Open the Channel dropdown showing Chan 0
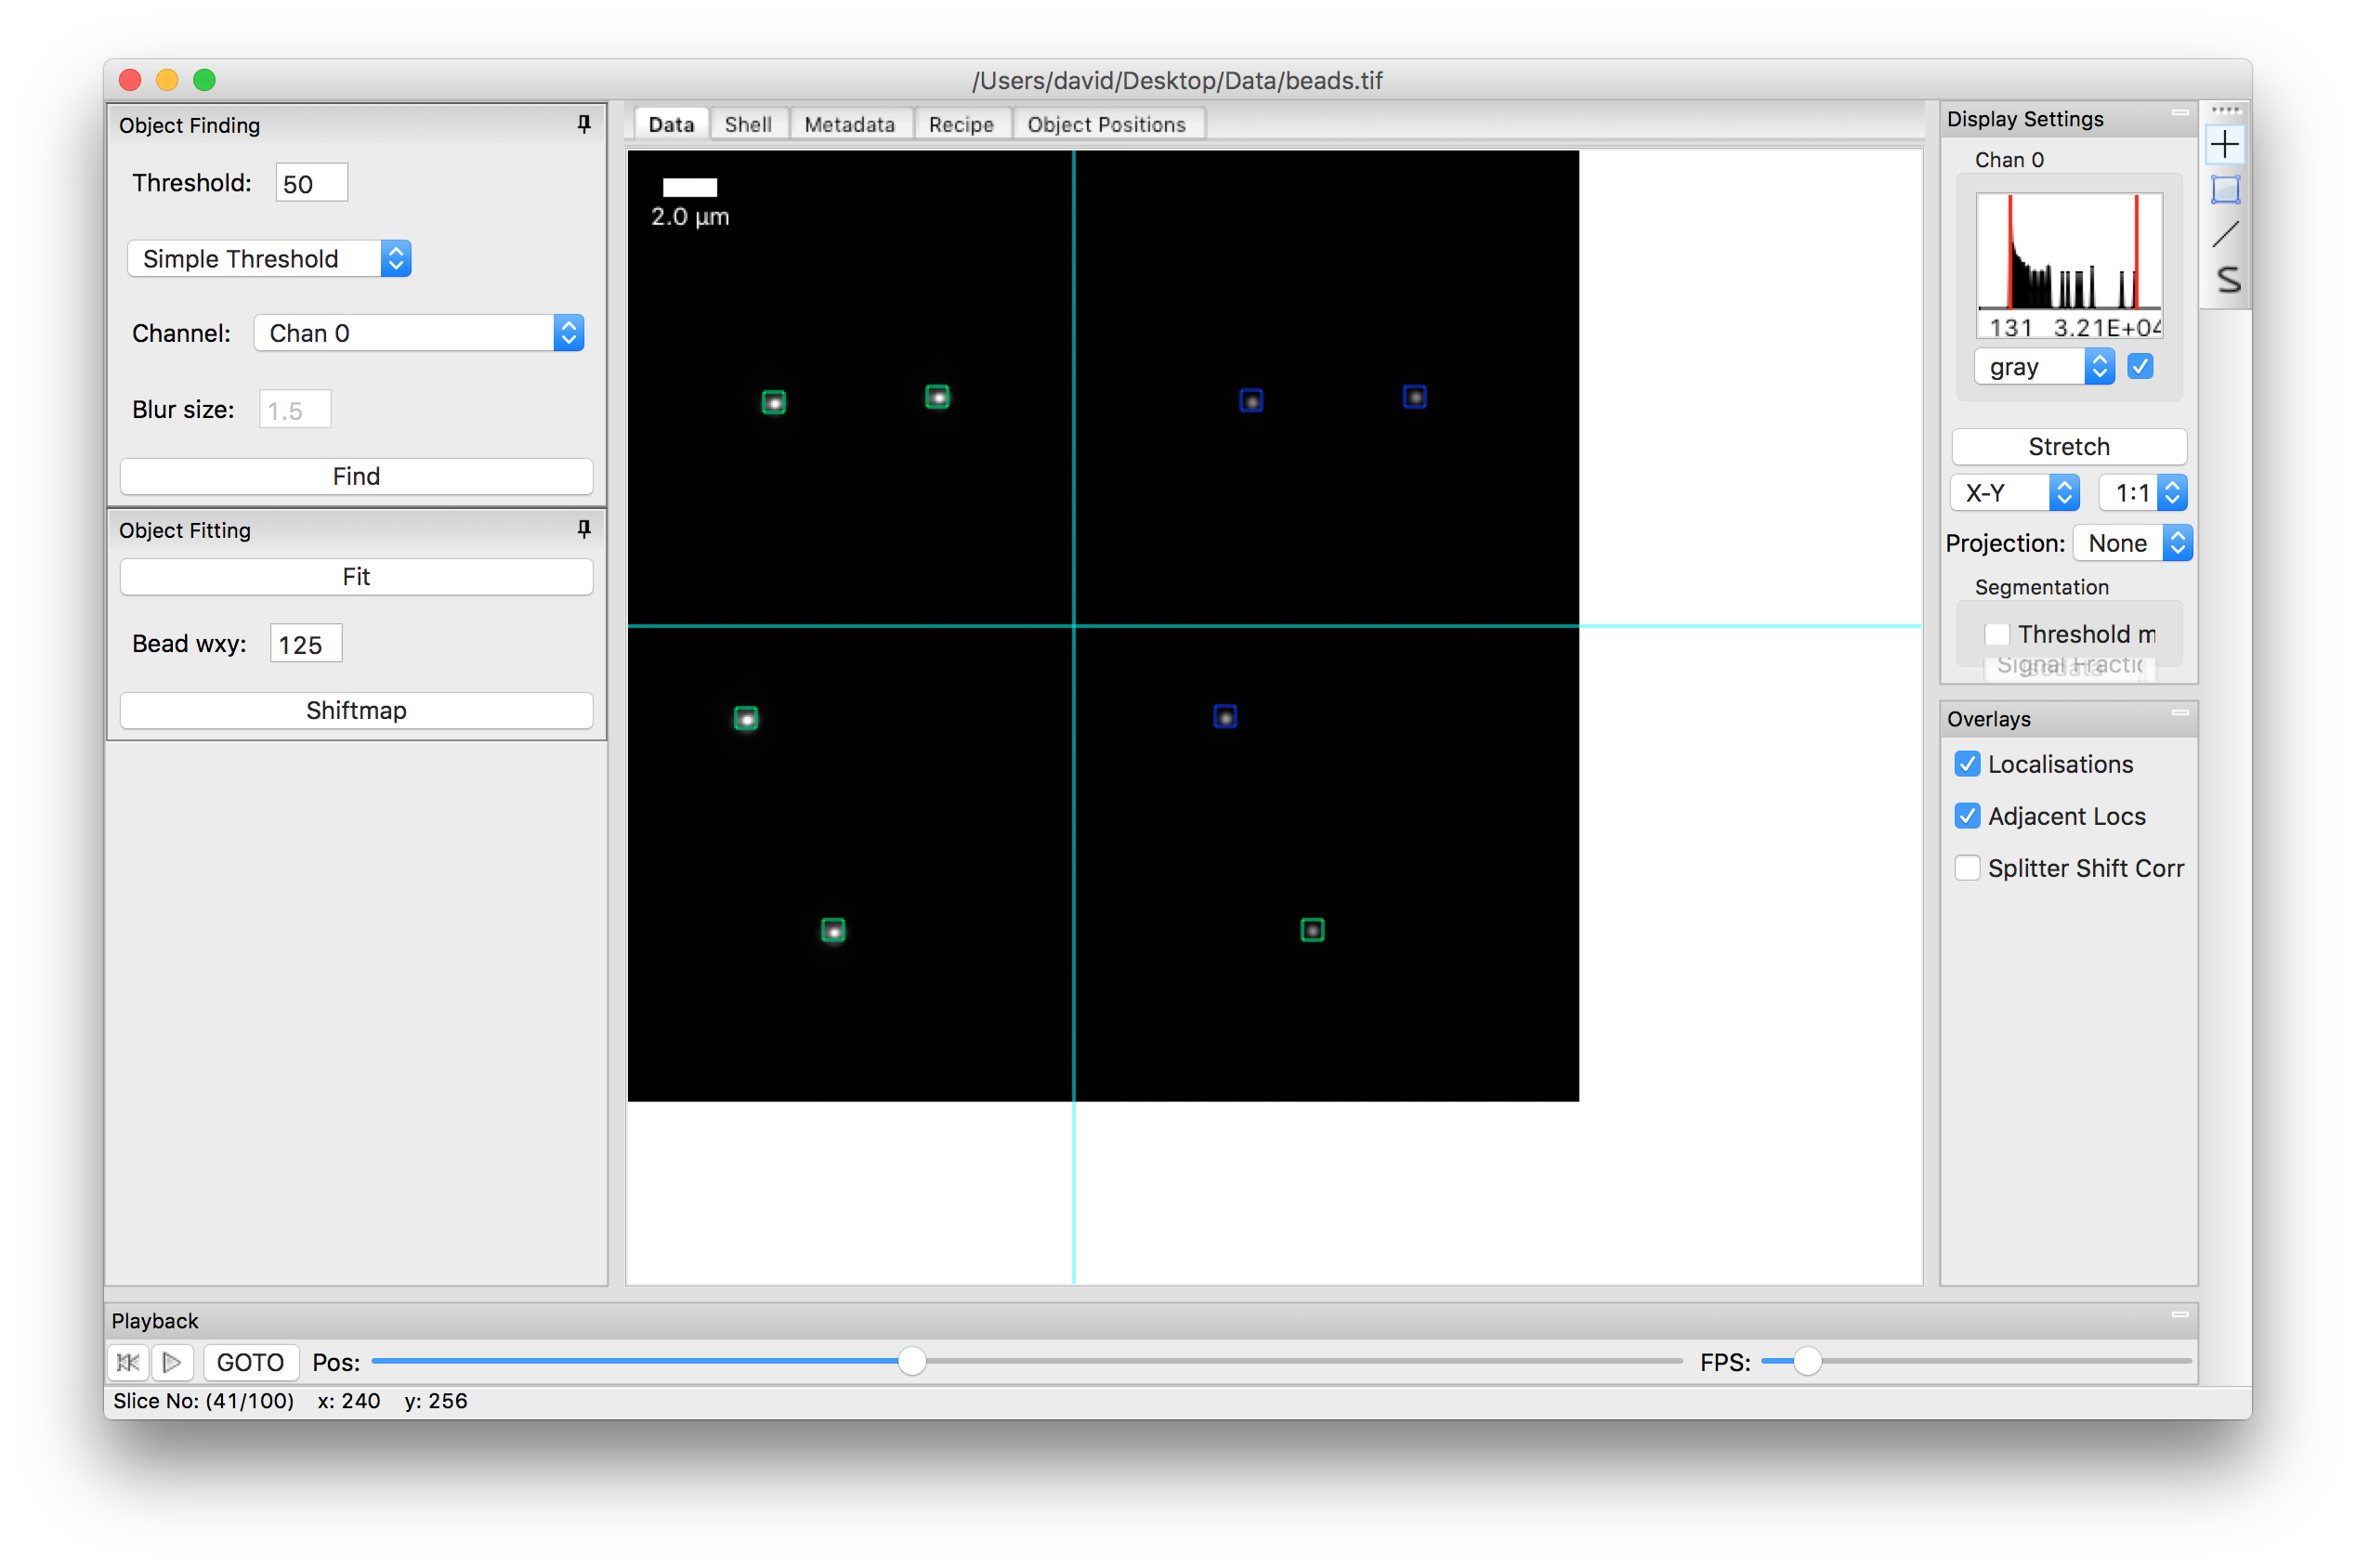2356x1568 pixels. click(567, 333)
